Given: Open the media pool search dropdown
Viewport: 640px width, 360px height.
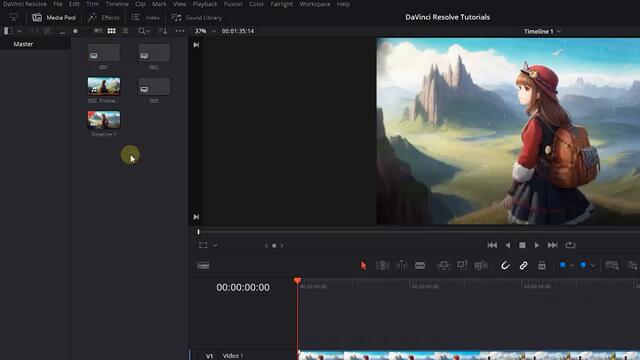Looking at the screenshot, I should (144, 31).
